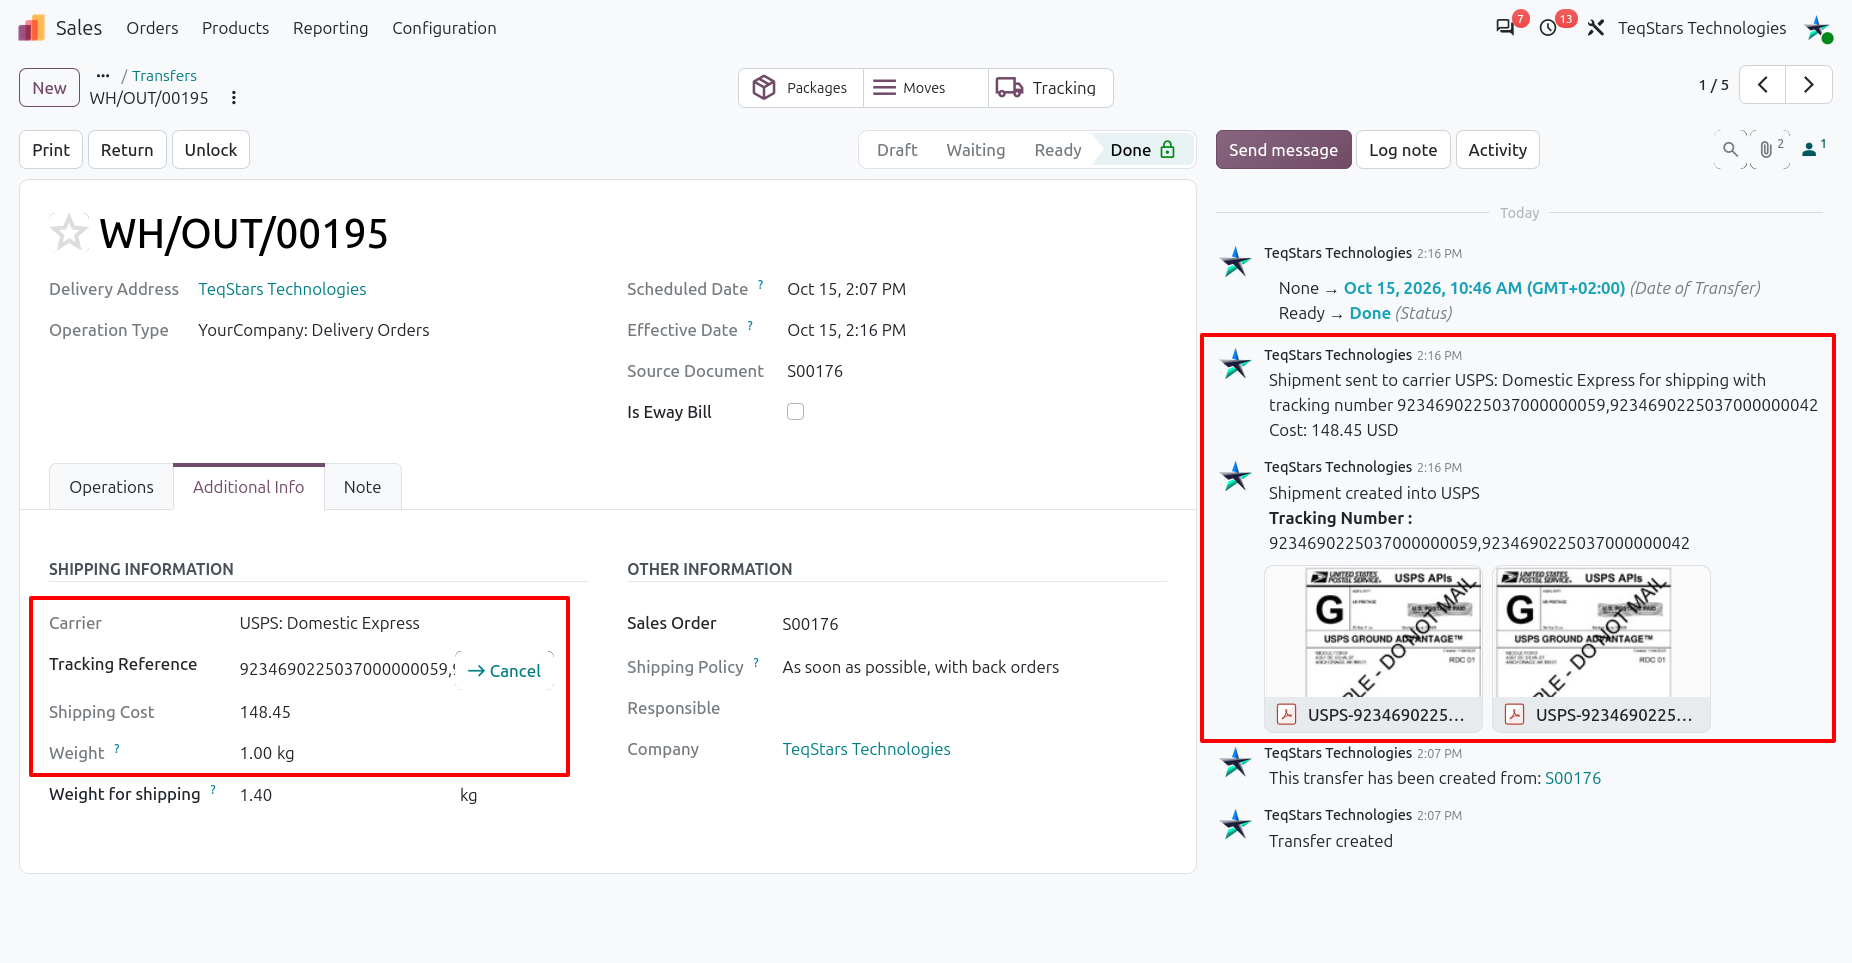The width and height of the screenshot is (1852, 963).
Task: Click the Sales app title
Action: (79, 28)
